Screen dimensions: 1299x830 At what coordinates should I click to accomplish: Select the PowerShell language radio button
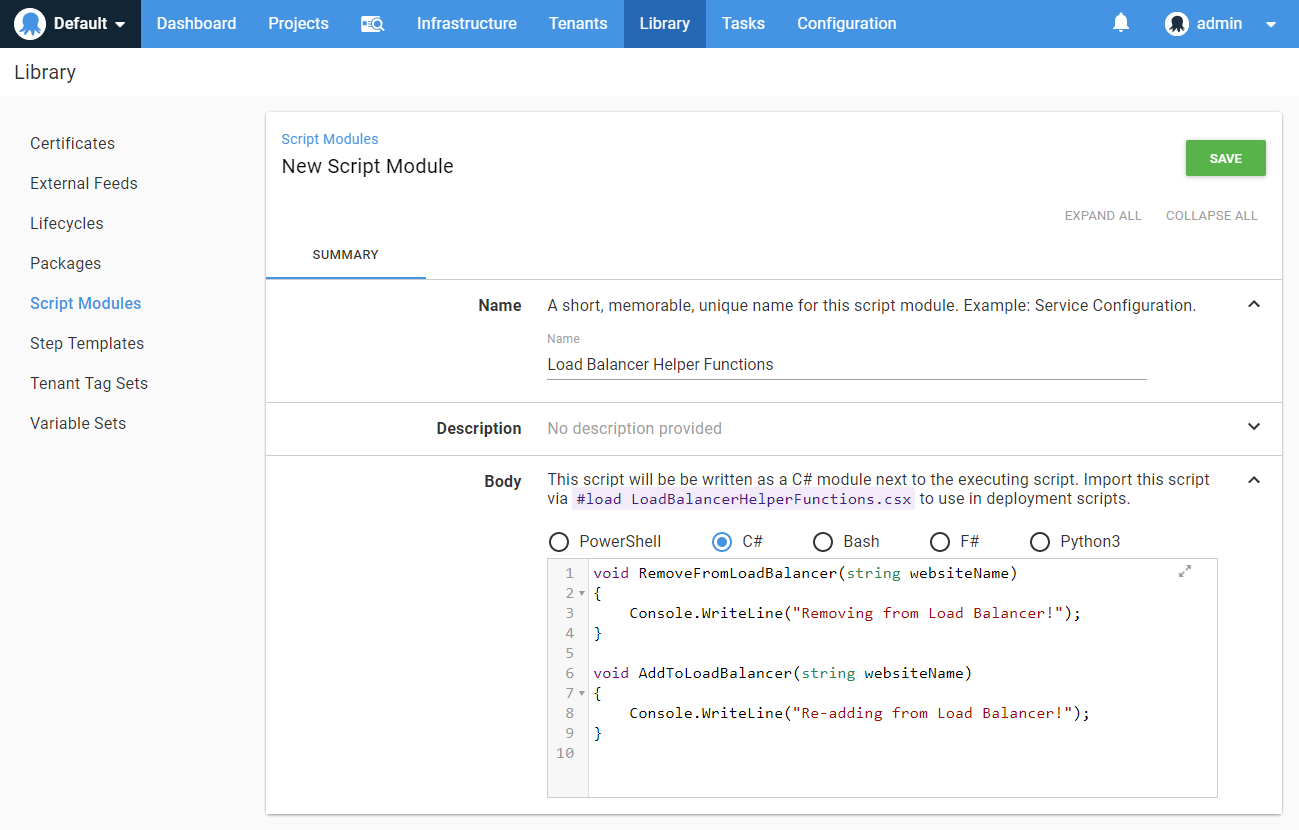click(559, 541)
